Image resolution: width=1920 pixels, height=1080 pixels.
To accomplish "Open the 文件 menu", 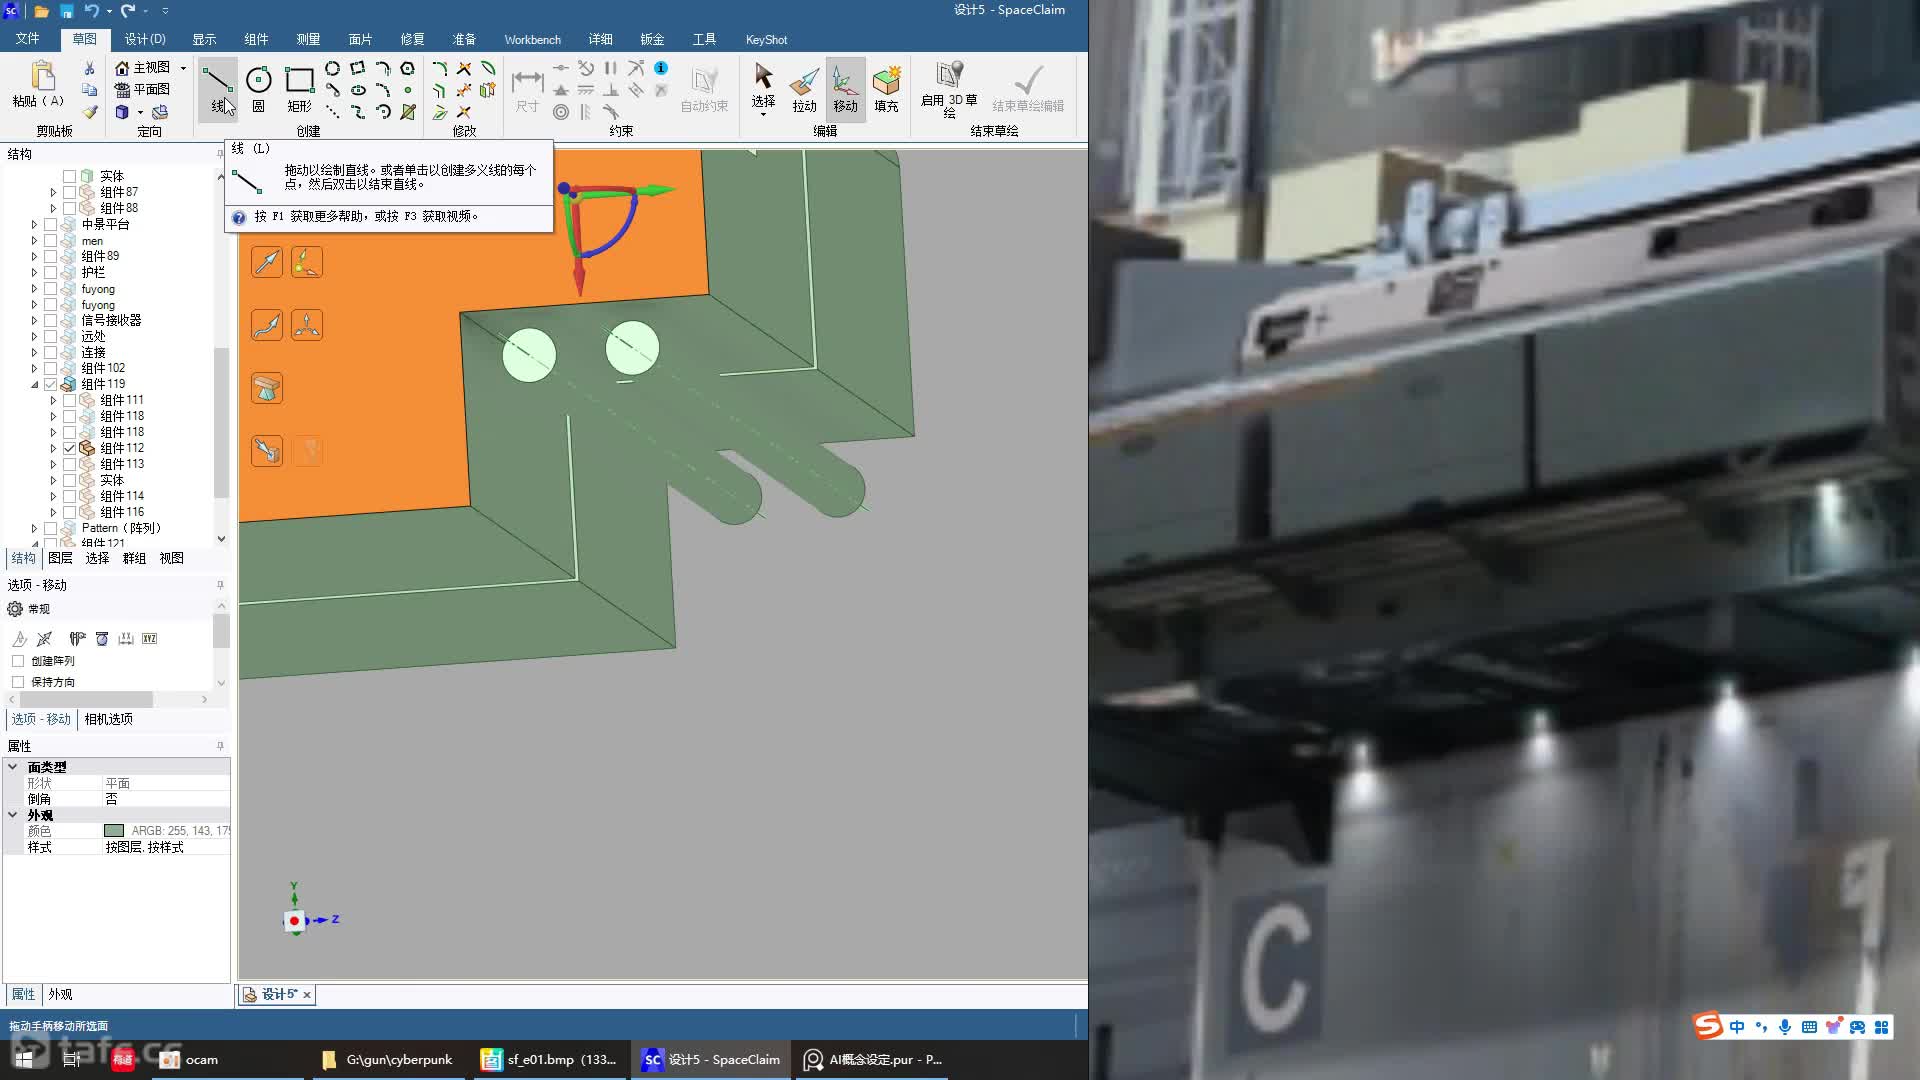I will tap(27, 39).
